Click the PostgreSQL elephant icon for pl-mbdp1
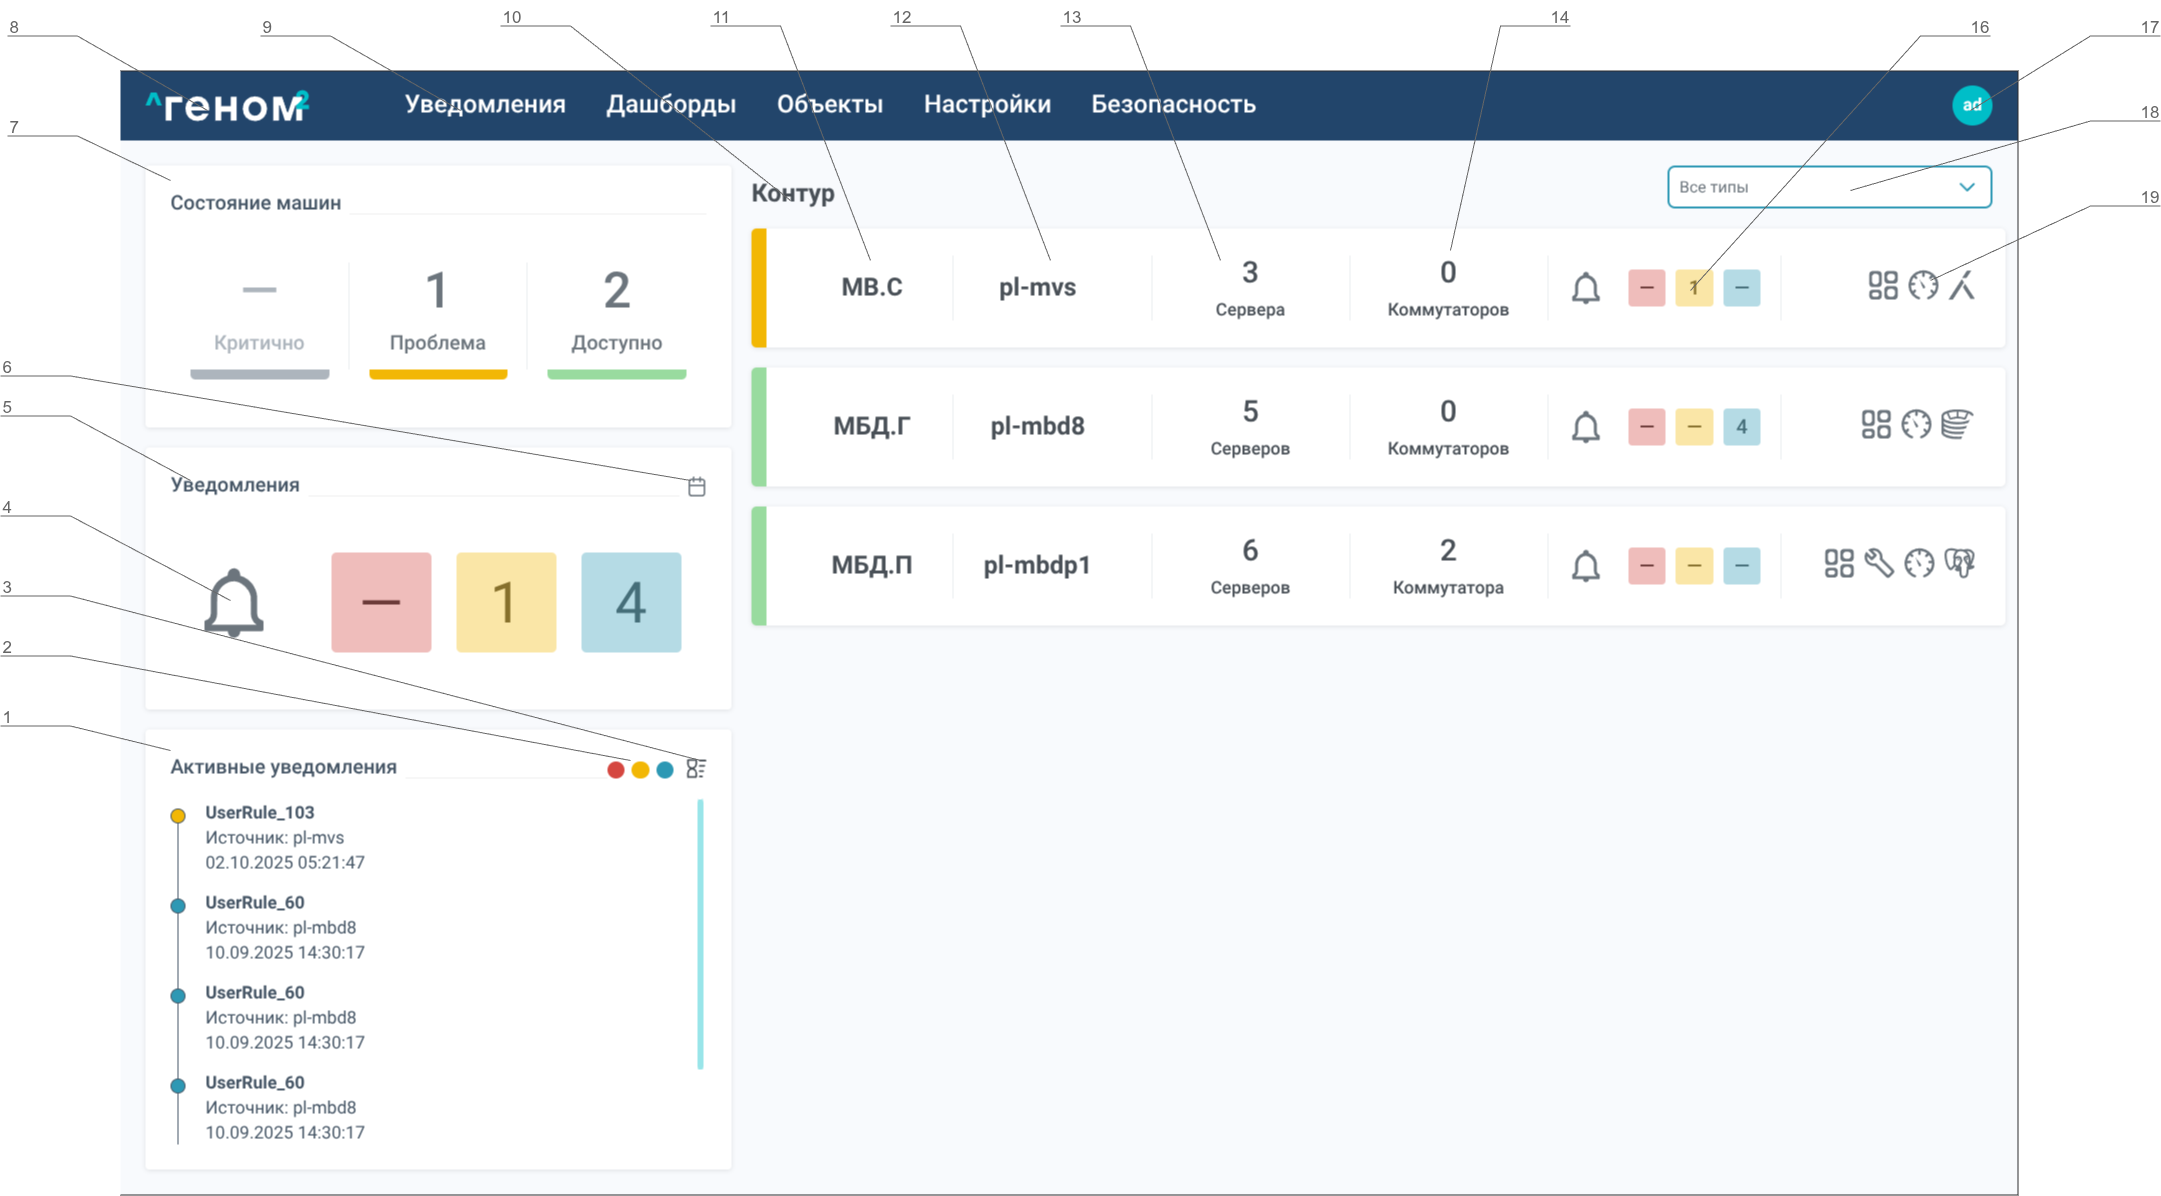Image resolution: width=2161 pixels, height=1196 pixels. (x=1958, y=565)
